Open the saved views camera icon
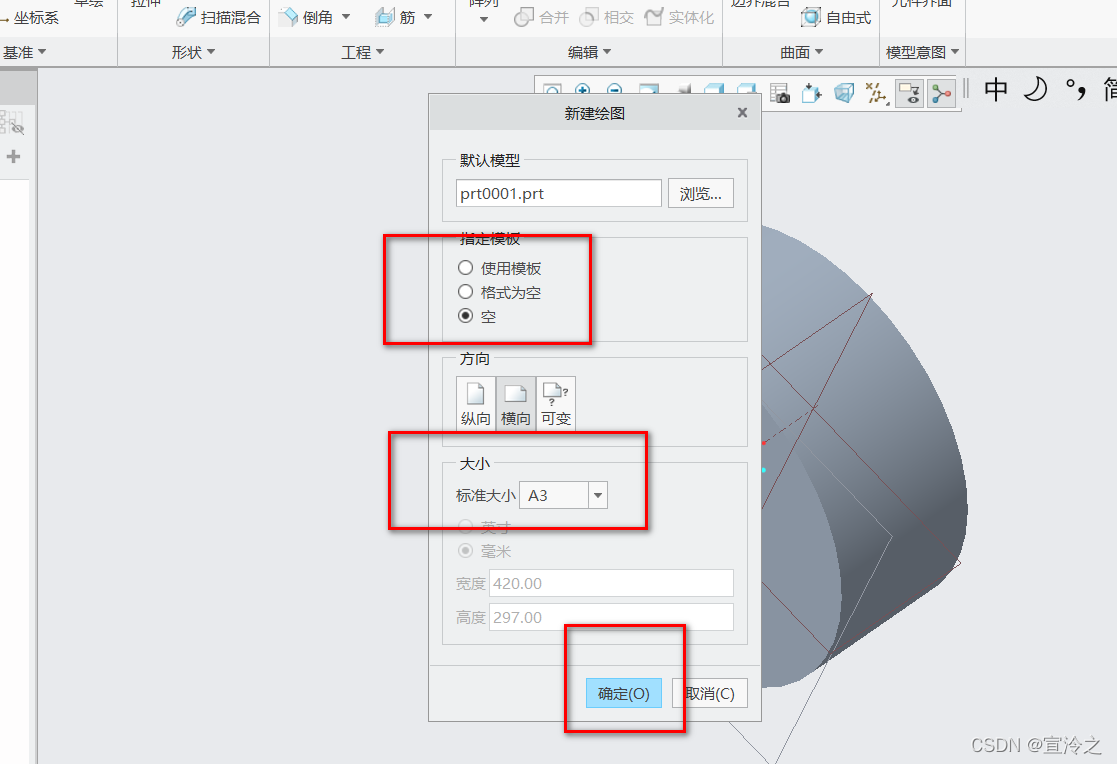The height and width of the screenshot is (764, 1117). point(780,93)
